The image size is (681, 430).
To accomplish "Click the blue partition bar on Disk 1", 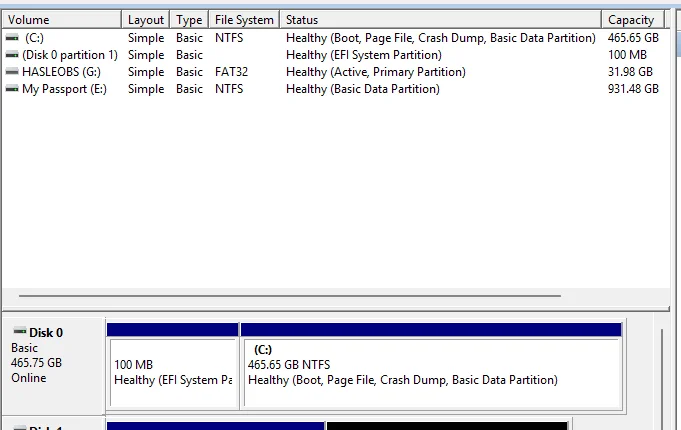I will [x=215, y=426].
